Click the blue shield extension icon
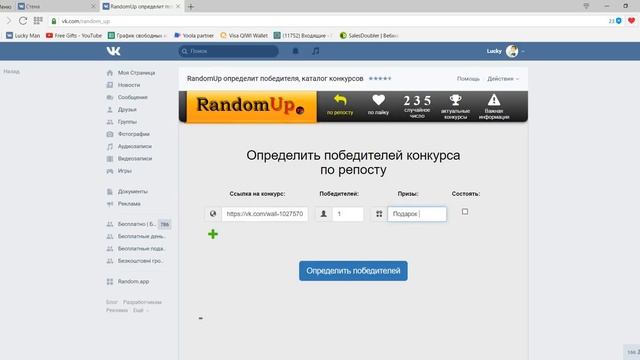 [x=618, y=21]
